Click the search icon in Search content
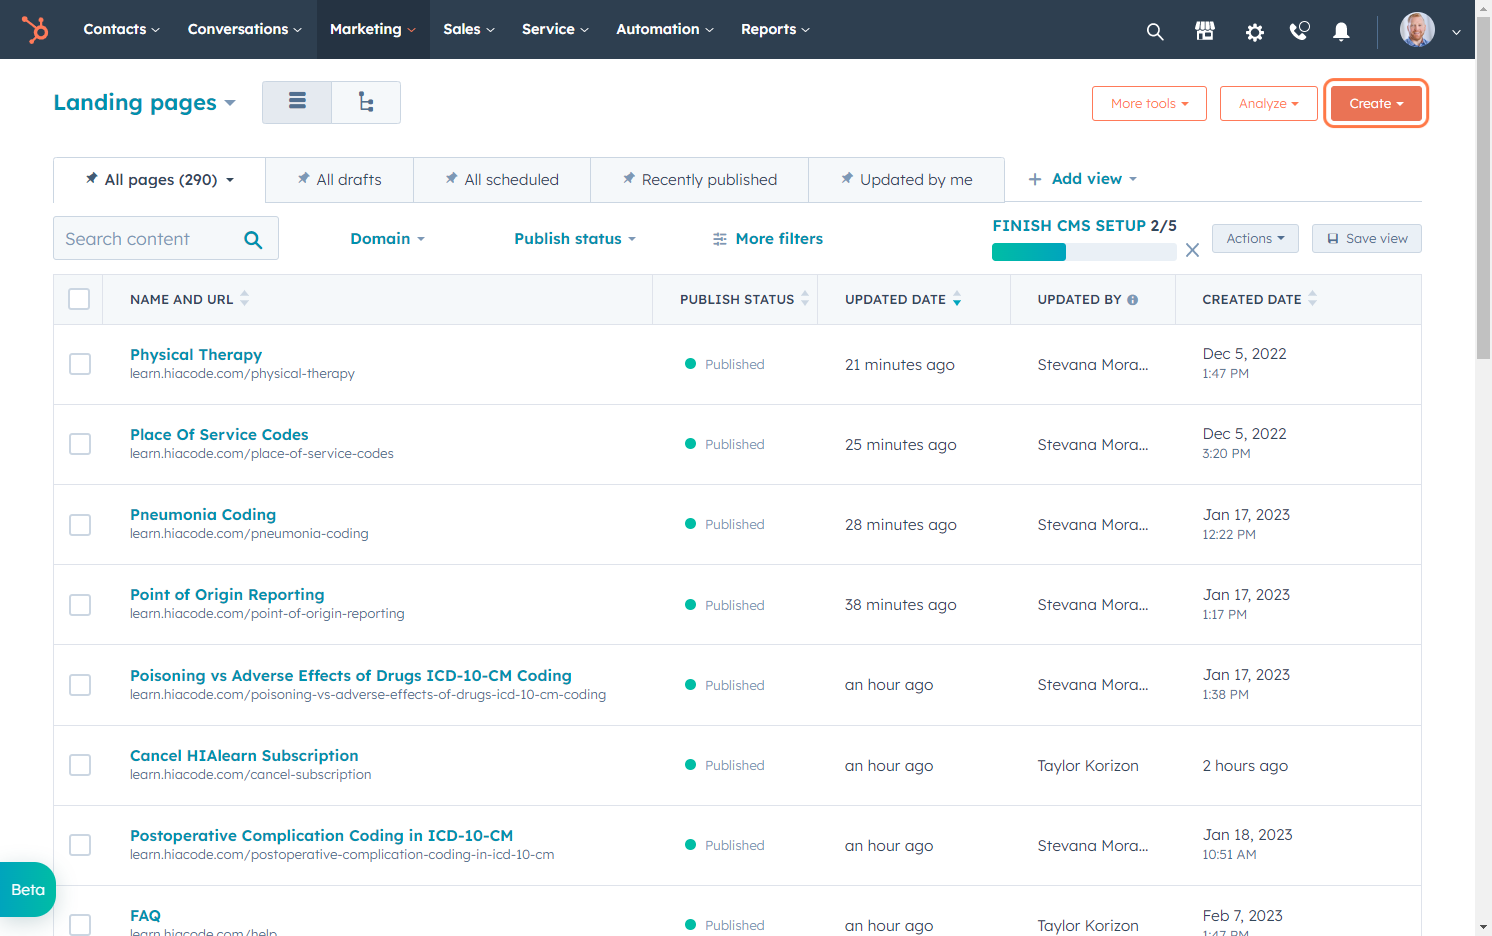 253,239
